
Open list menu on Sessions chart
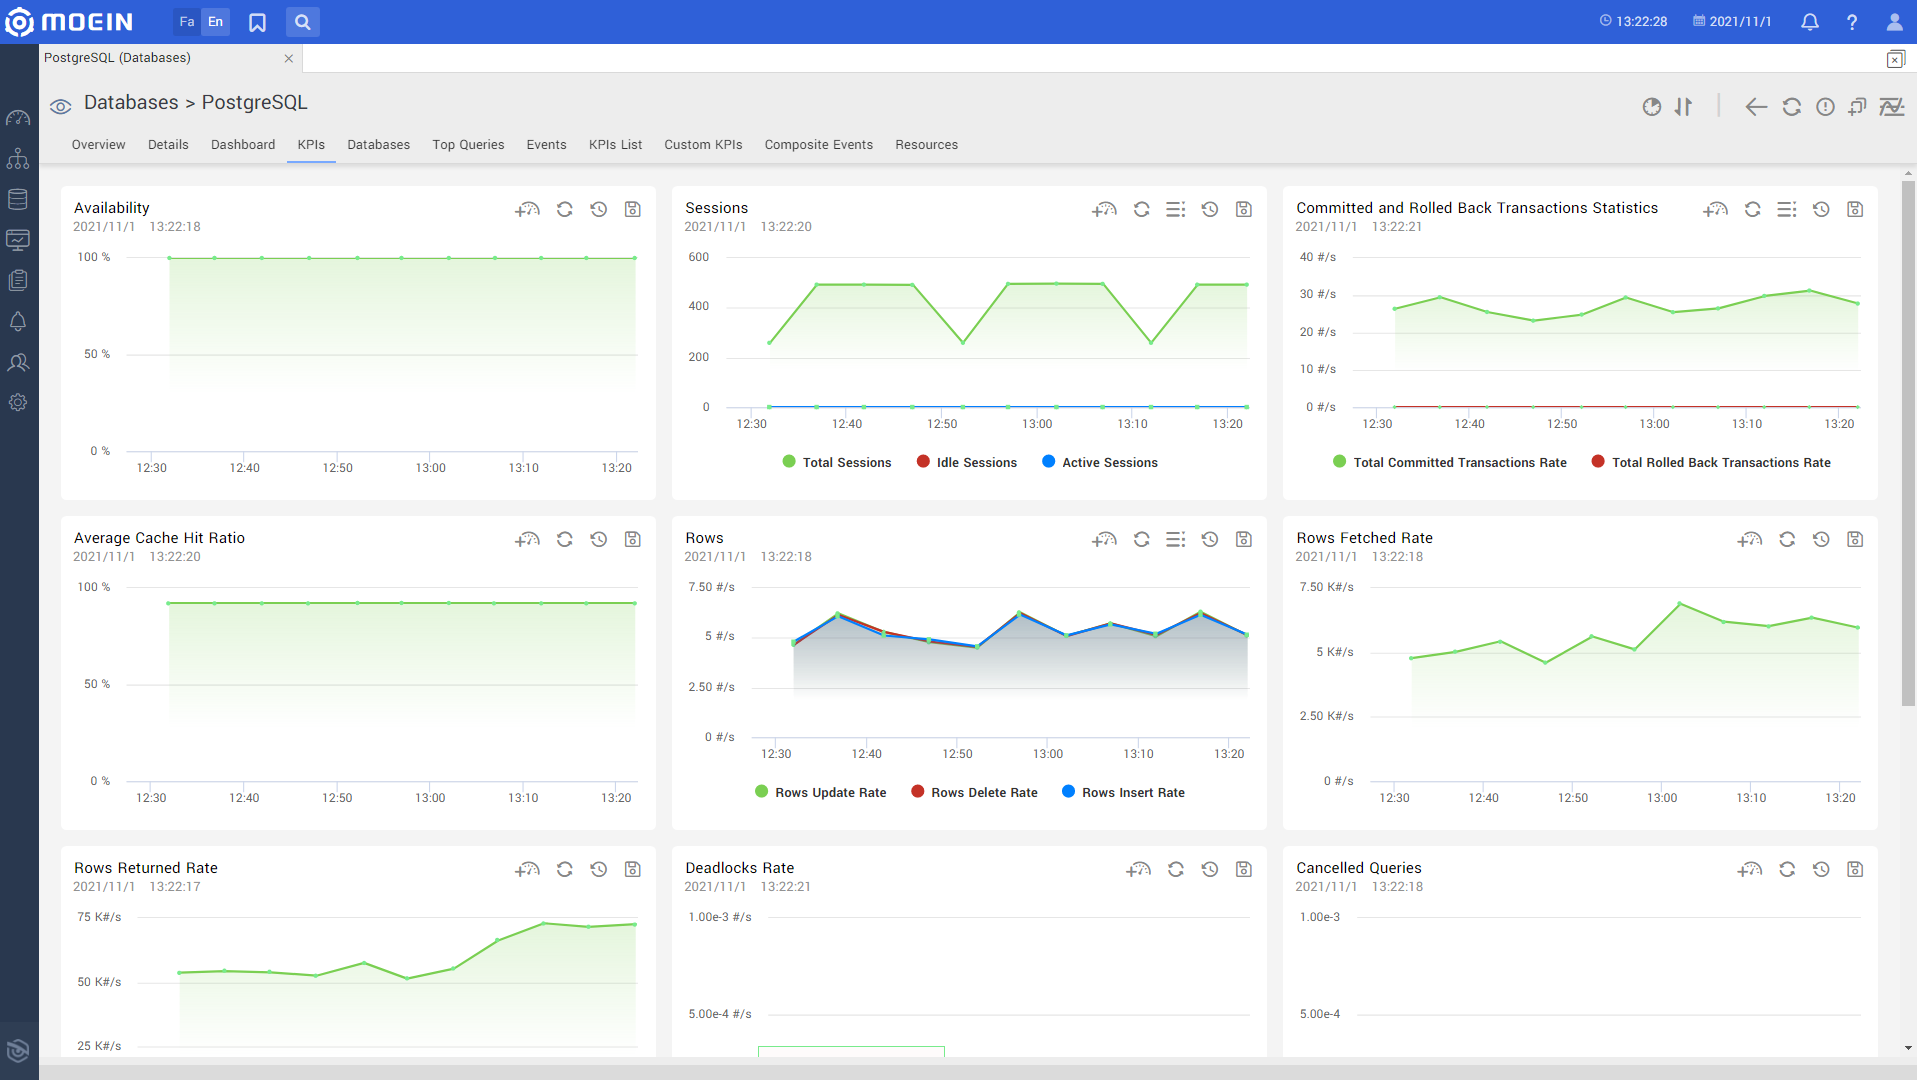1175,209
